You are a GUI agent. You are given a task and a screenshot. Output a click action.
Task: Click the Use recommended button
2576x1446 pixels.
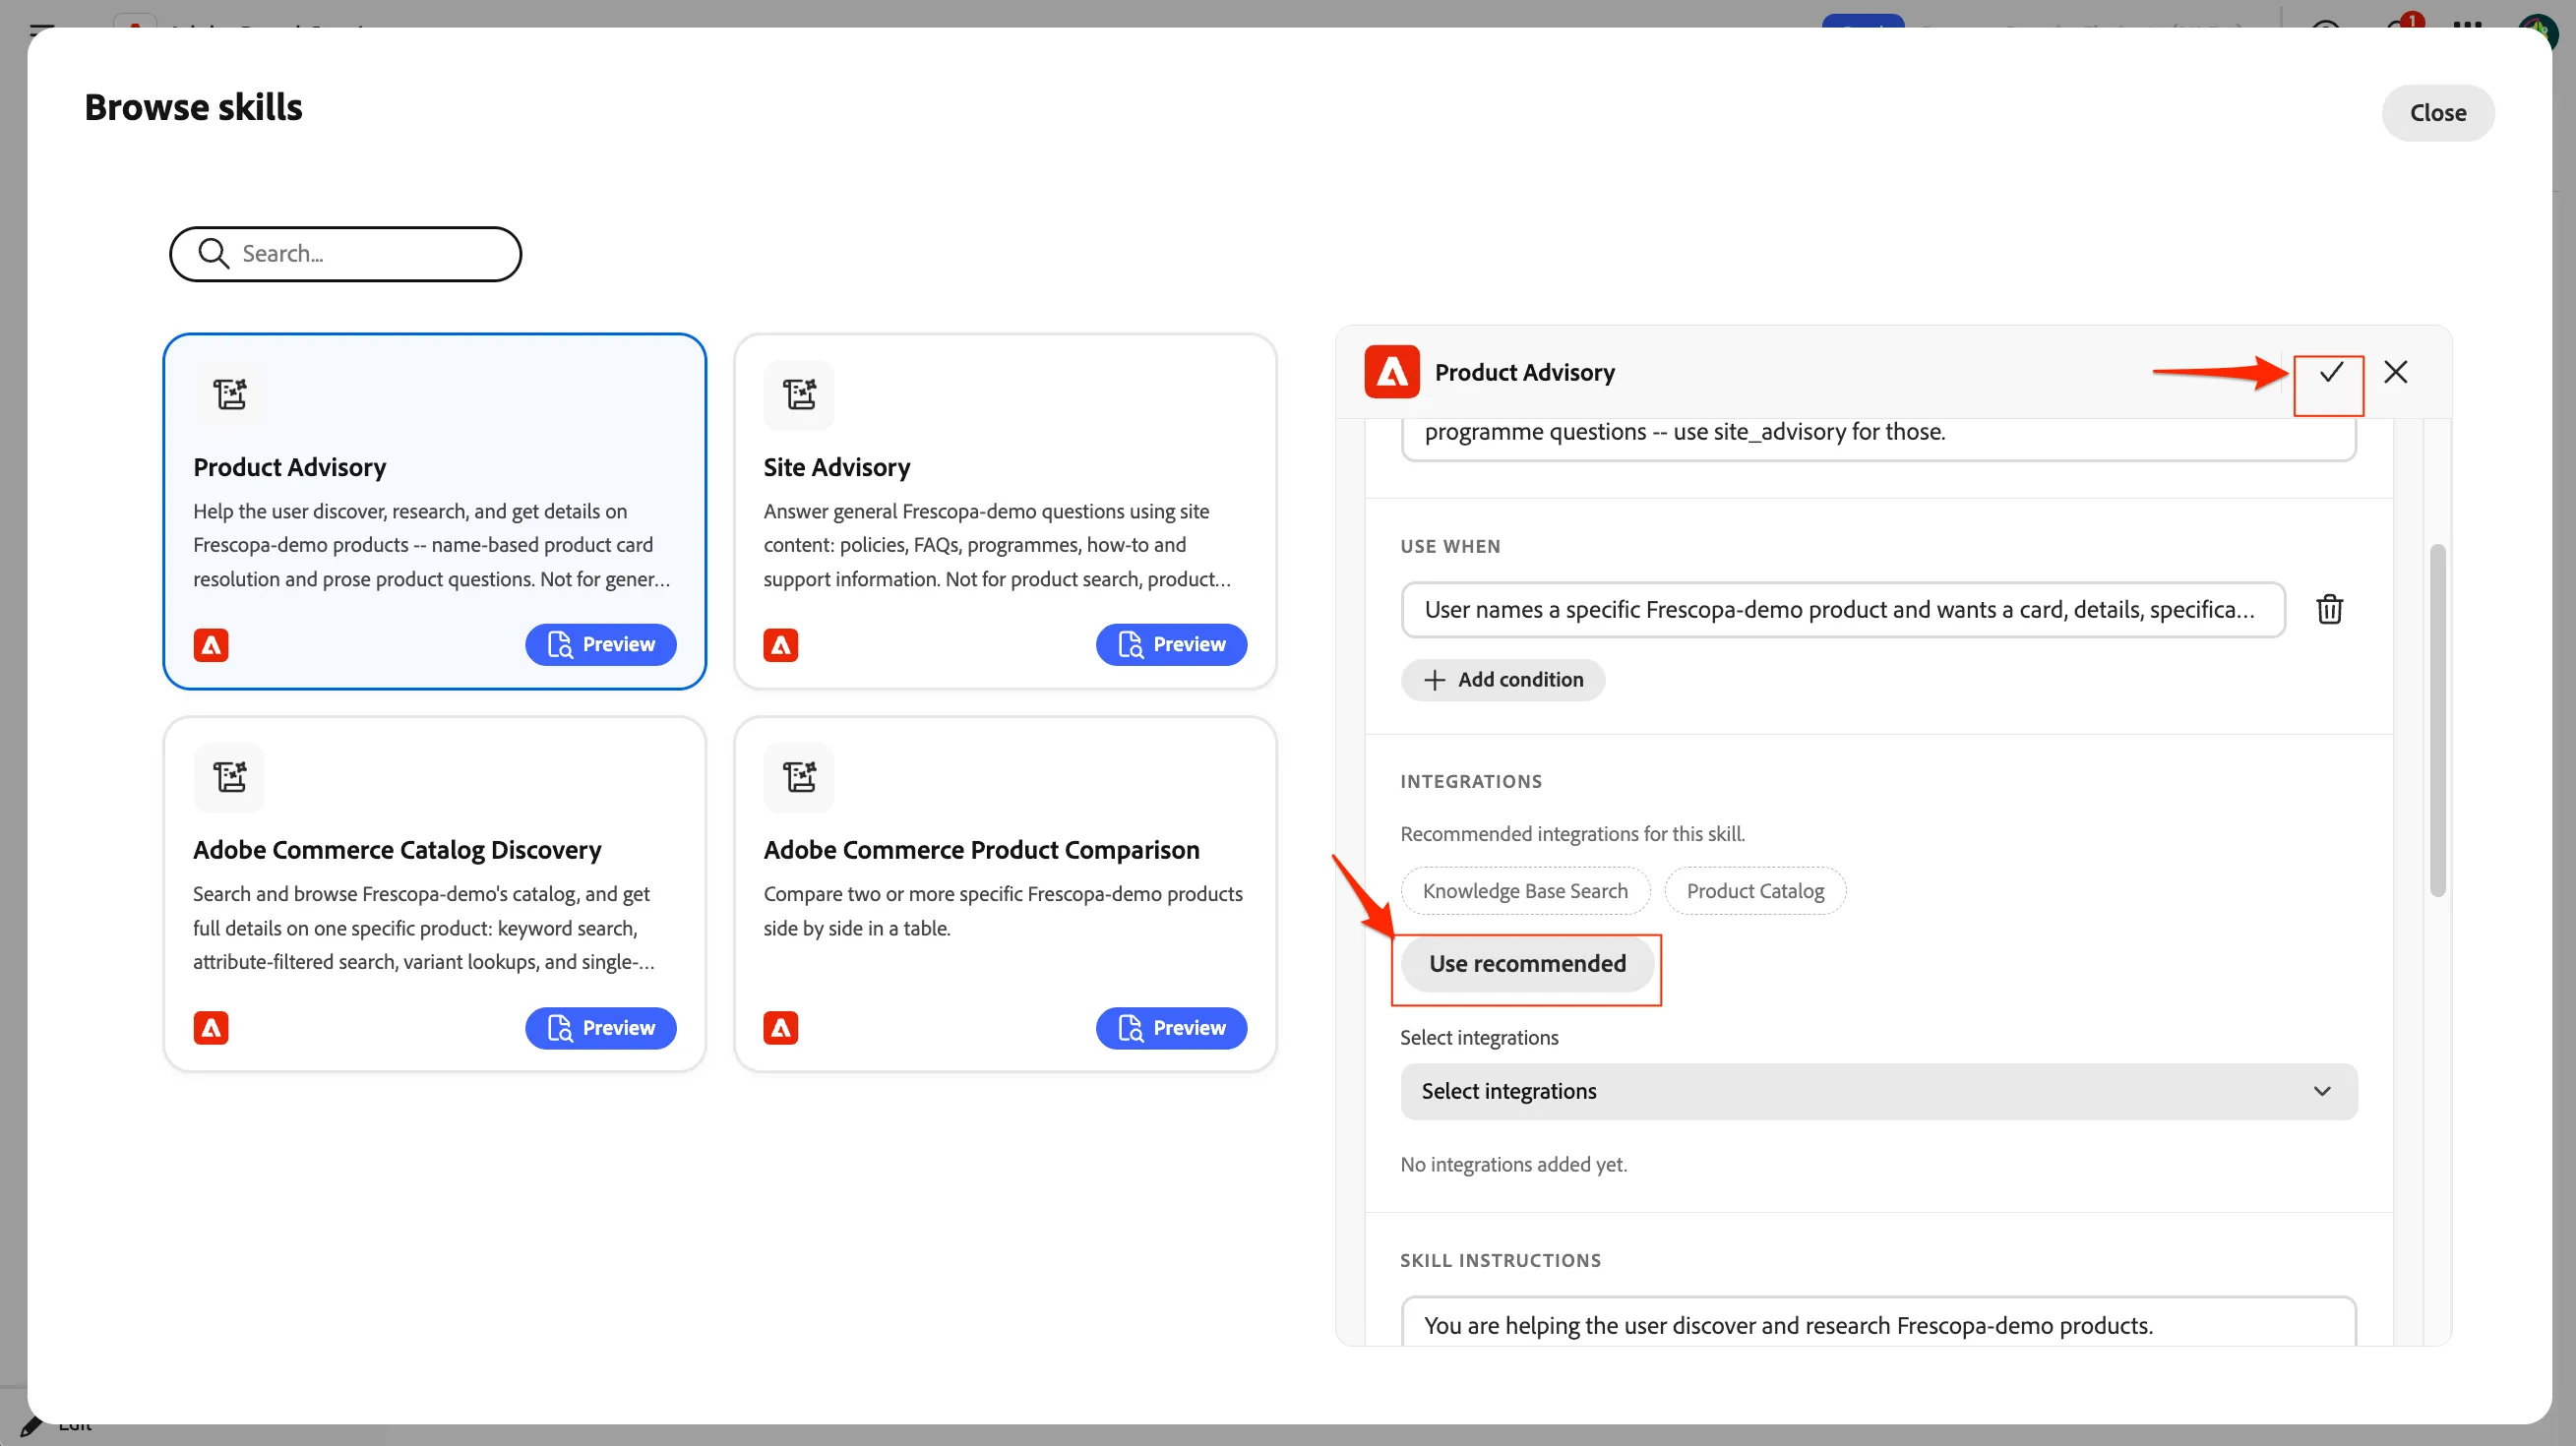pos(1527,963)
